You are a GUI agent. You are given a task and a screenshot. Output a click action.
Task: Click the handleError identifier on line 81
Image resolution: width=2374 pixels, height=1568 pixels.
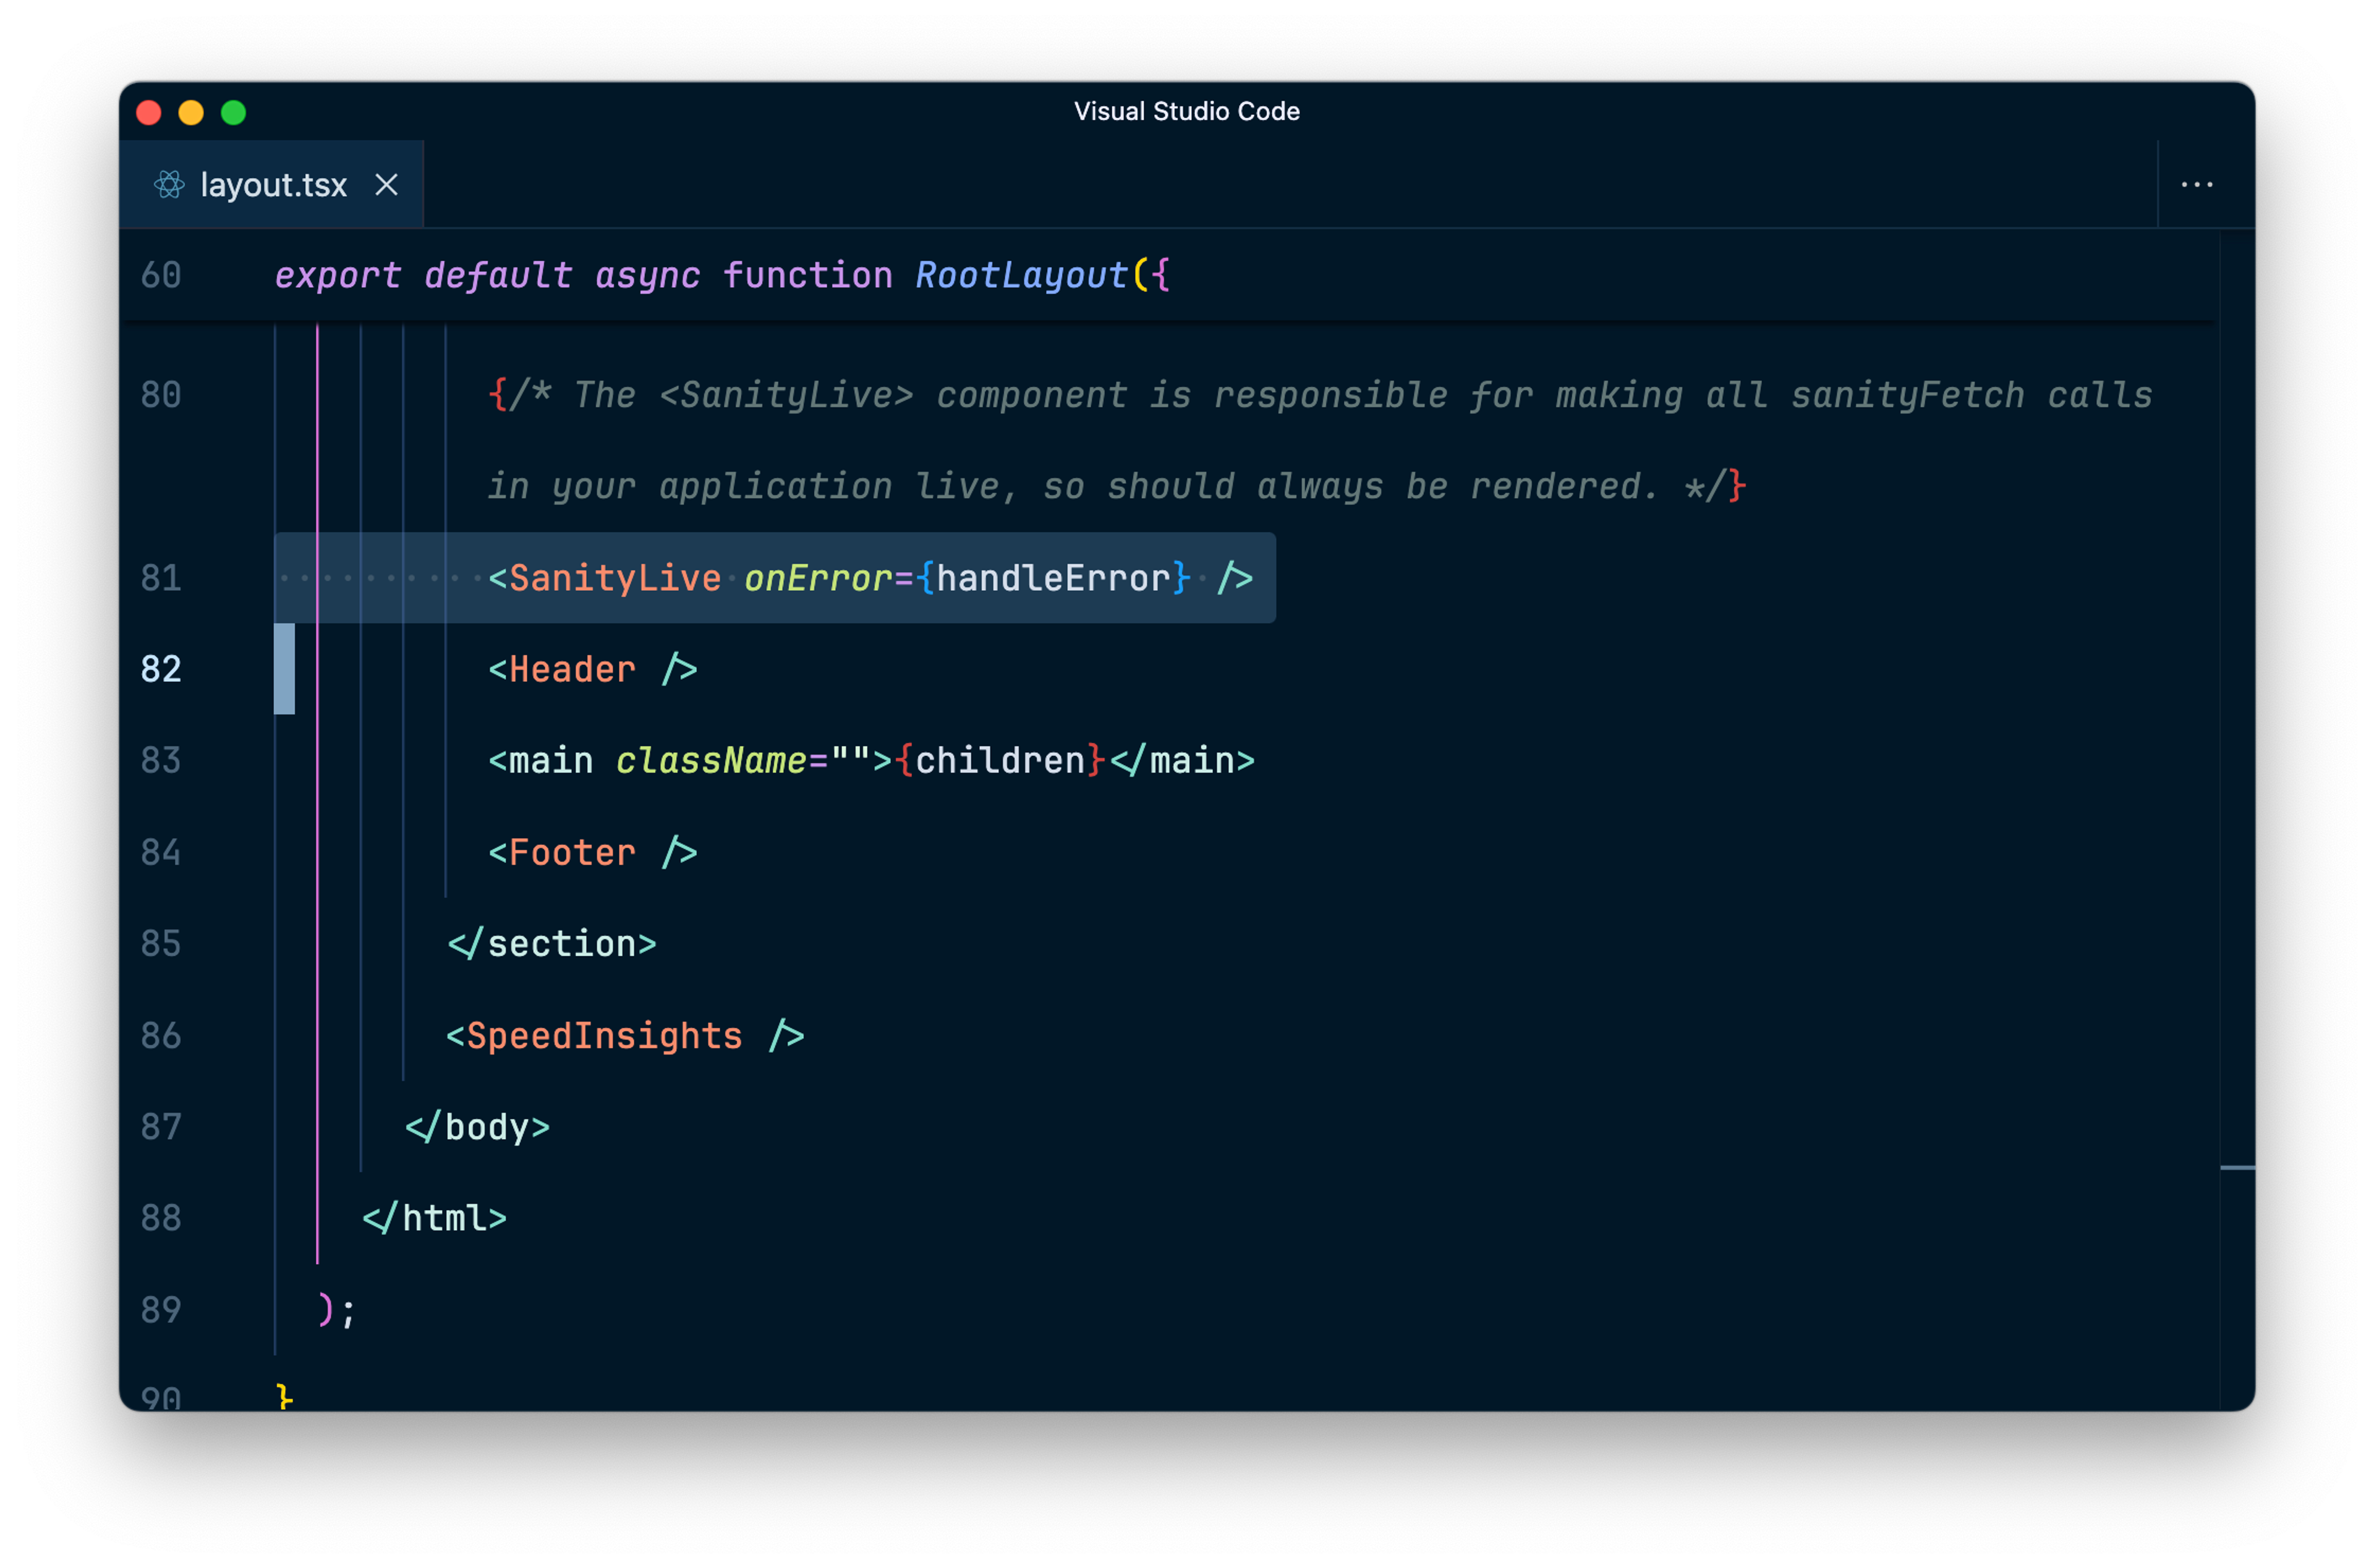(1053, 578)
